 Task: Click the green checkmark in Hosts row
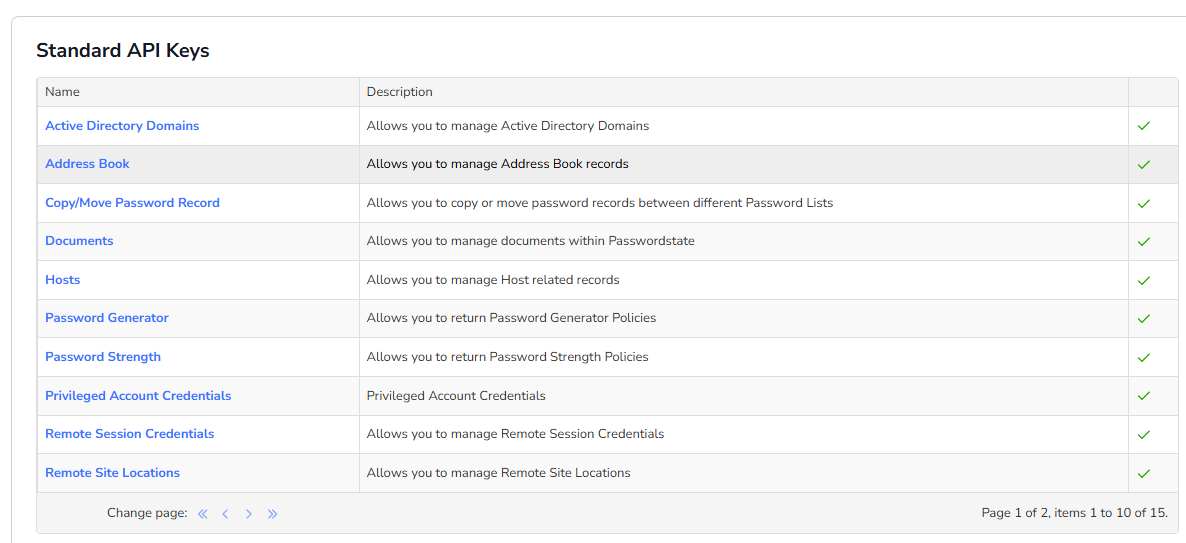1144,280
